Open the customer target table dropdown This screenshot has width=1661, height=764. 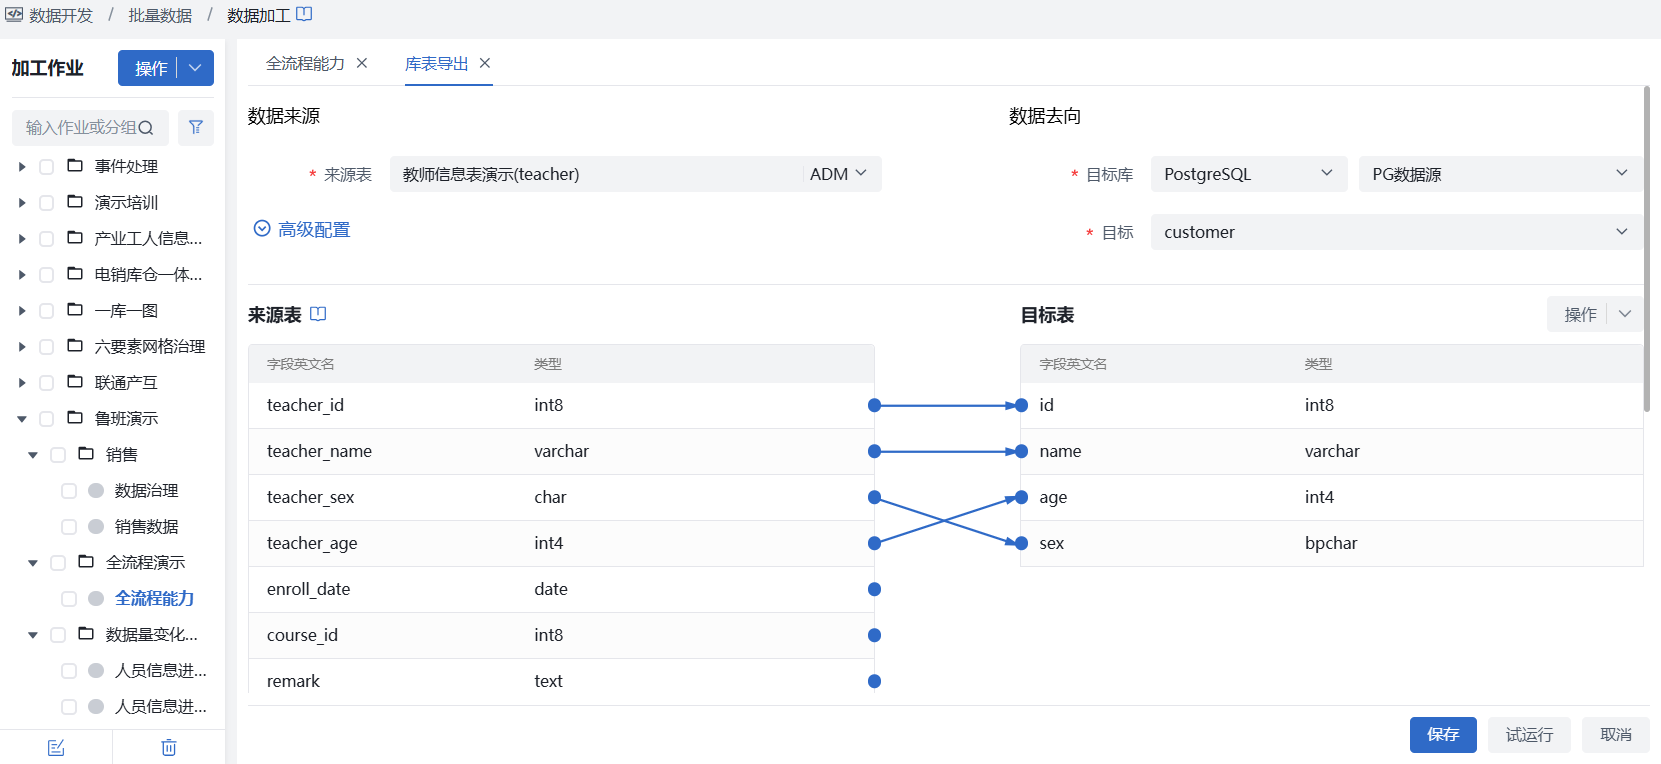tap(1396, 232)
